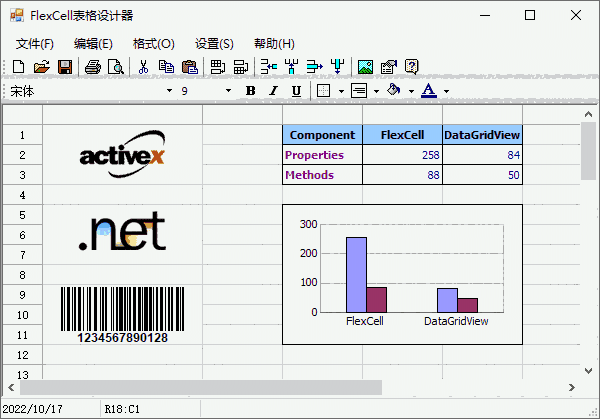Select the cell containing 50
The height and width of the screenshot is (419, 600).
482,175
